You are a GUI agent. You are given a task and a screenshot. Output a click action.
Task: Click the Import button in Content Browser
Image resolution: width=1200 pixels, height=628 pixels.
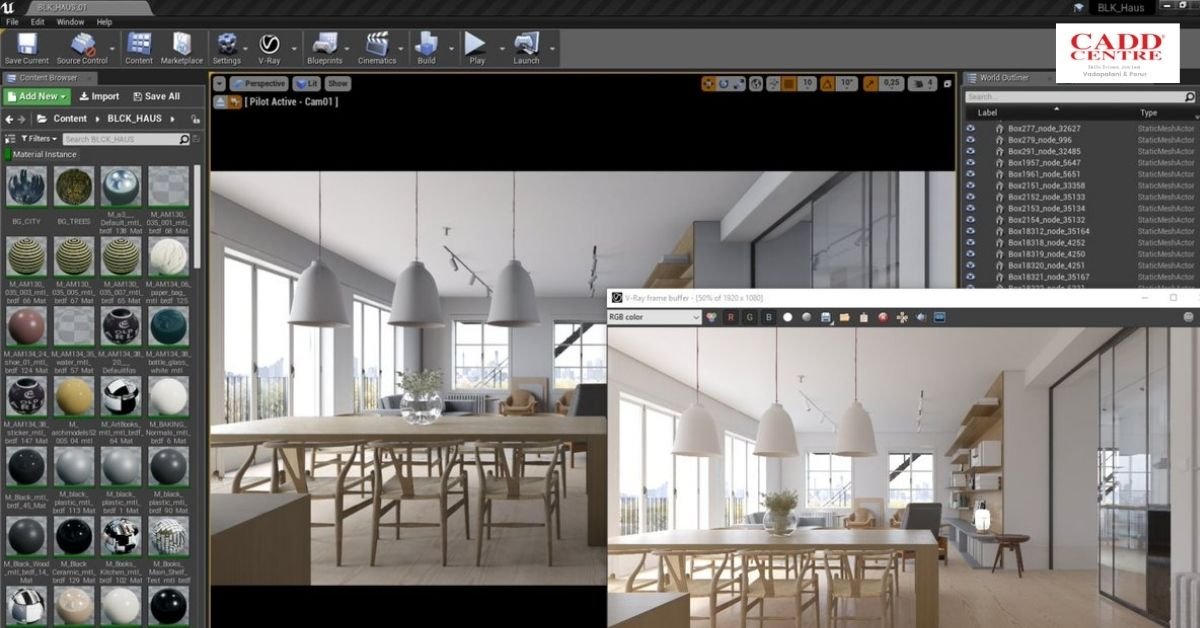(98, 96)
